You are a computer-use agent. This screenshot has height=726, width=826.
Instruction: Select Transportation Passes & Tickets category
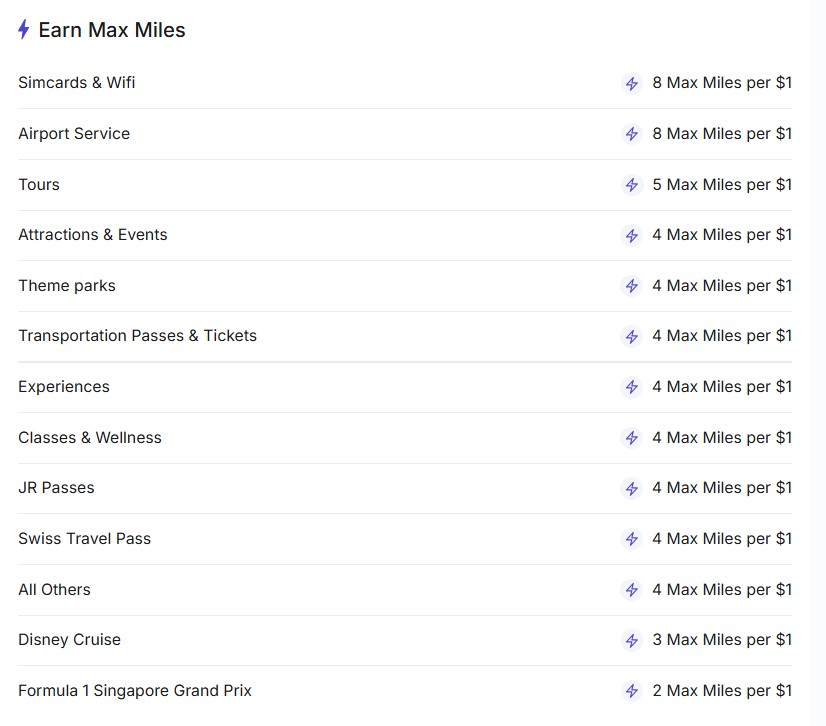pos(137,336)
